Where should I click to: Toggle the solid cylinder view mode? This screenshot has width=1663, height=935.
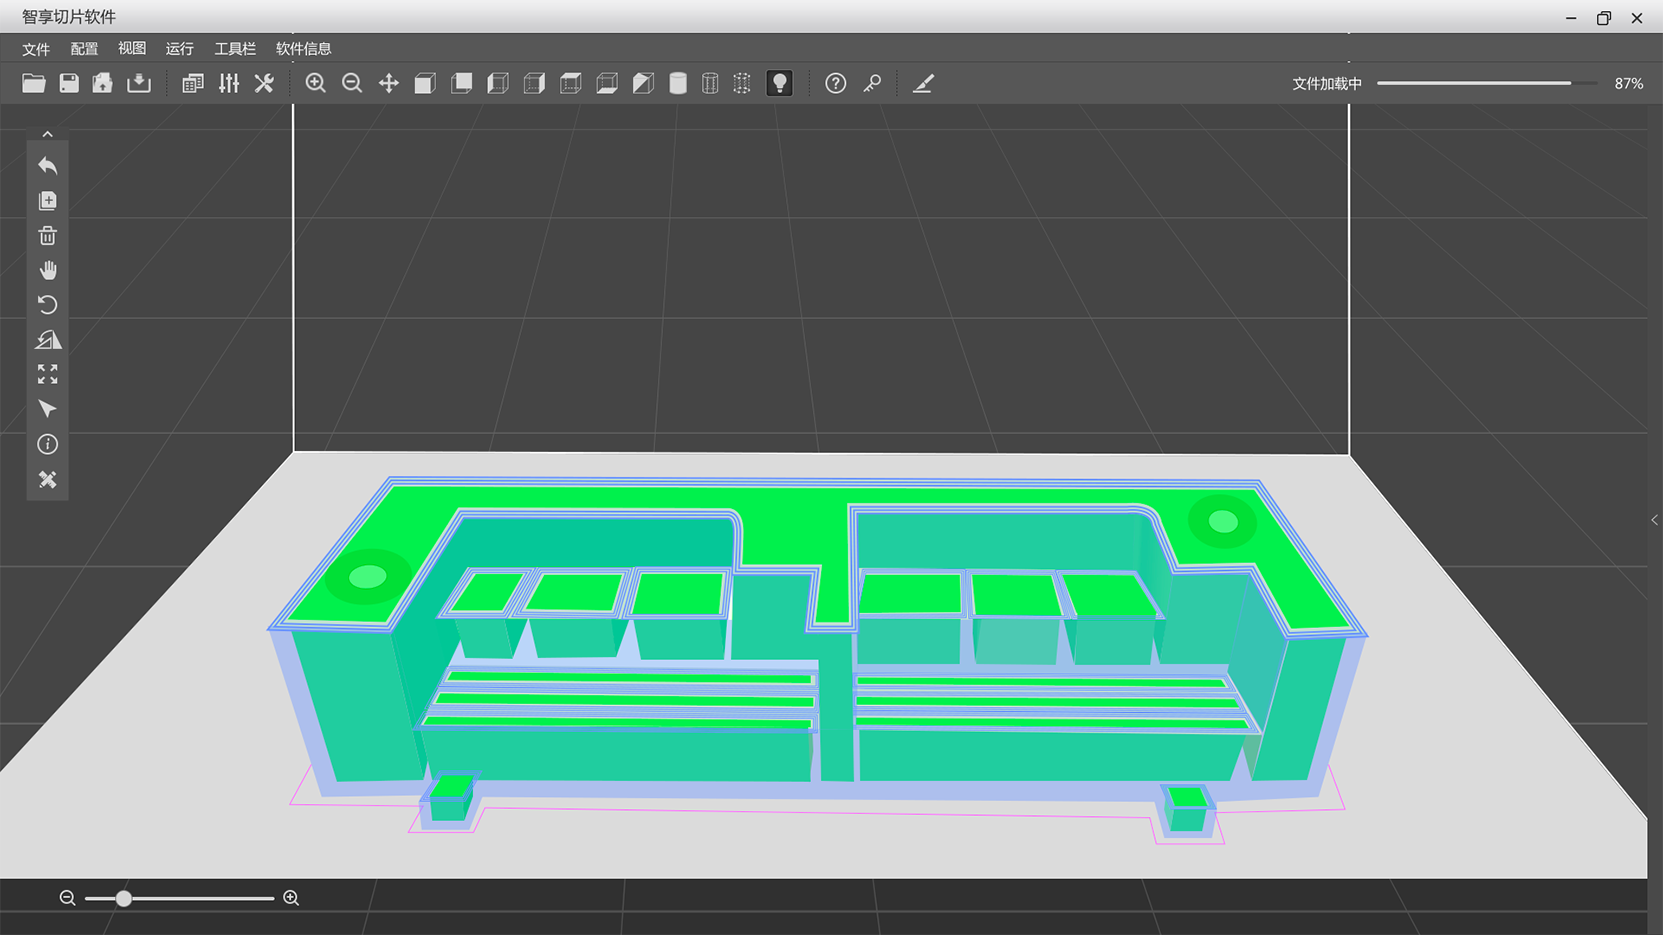coord(678,83)
